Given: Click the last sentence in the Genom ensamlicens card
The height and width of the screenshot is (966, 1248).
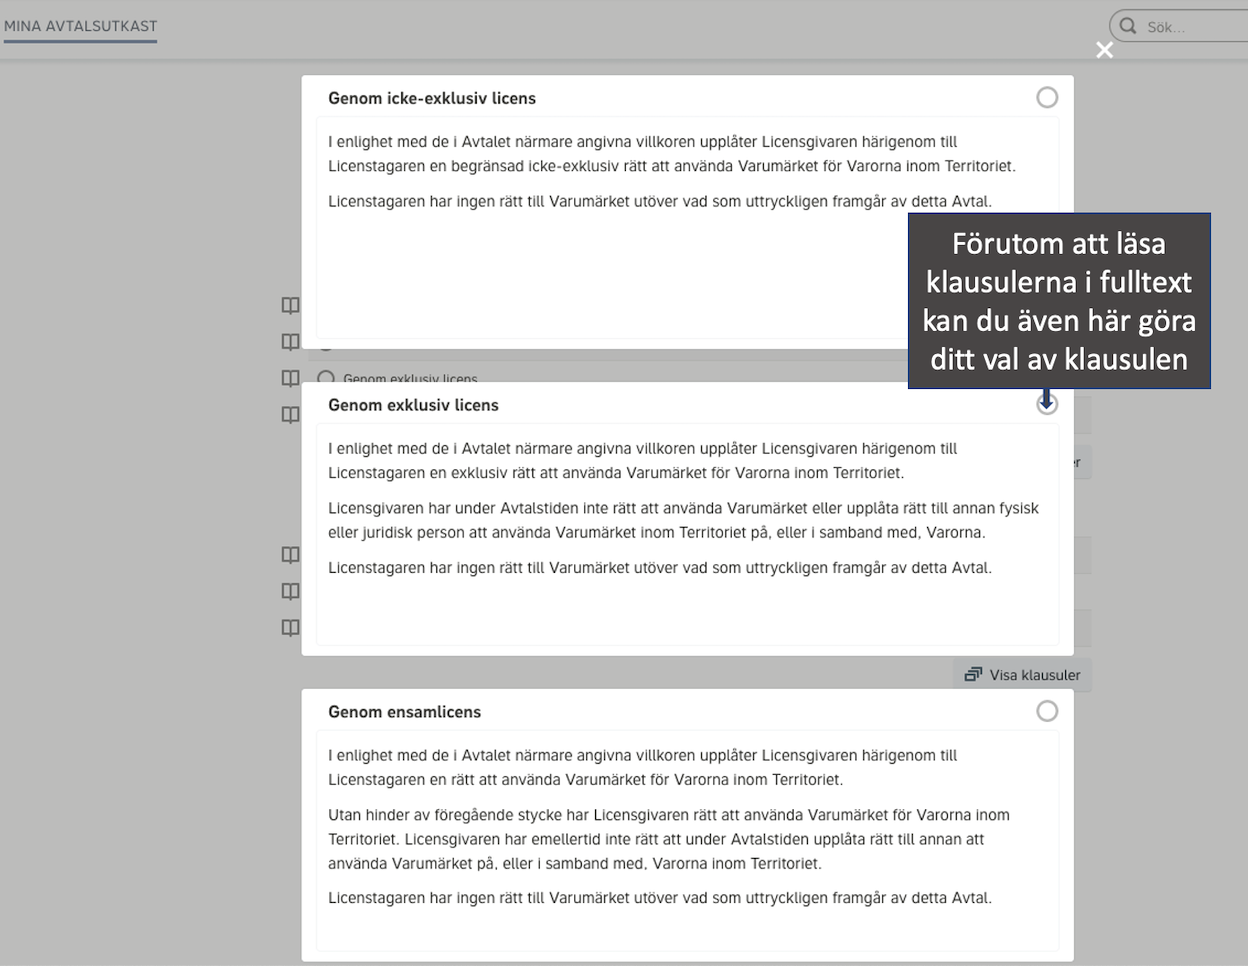Looking at the screenshot, I should (x=660, y=898).
